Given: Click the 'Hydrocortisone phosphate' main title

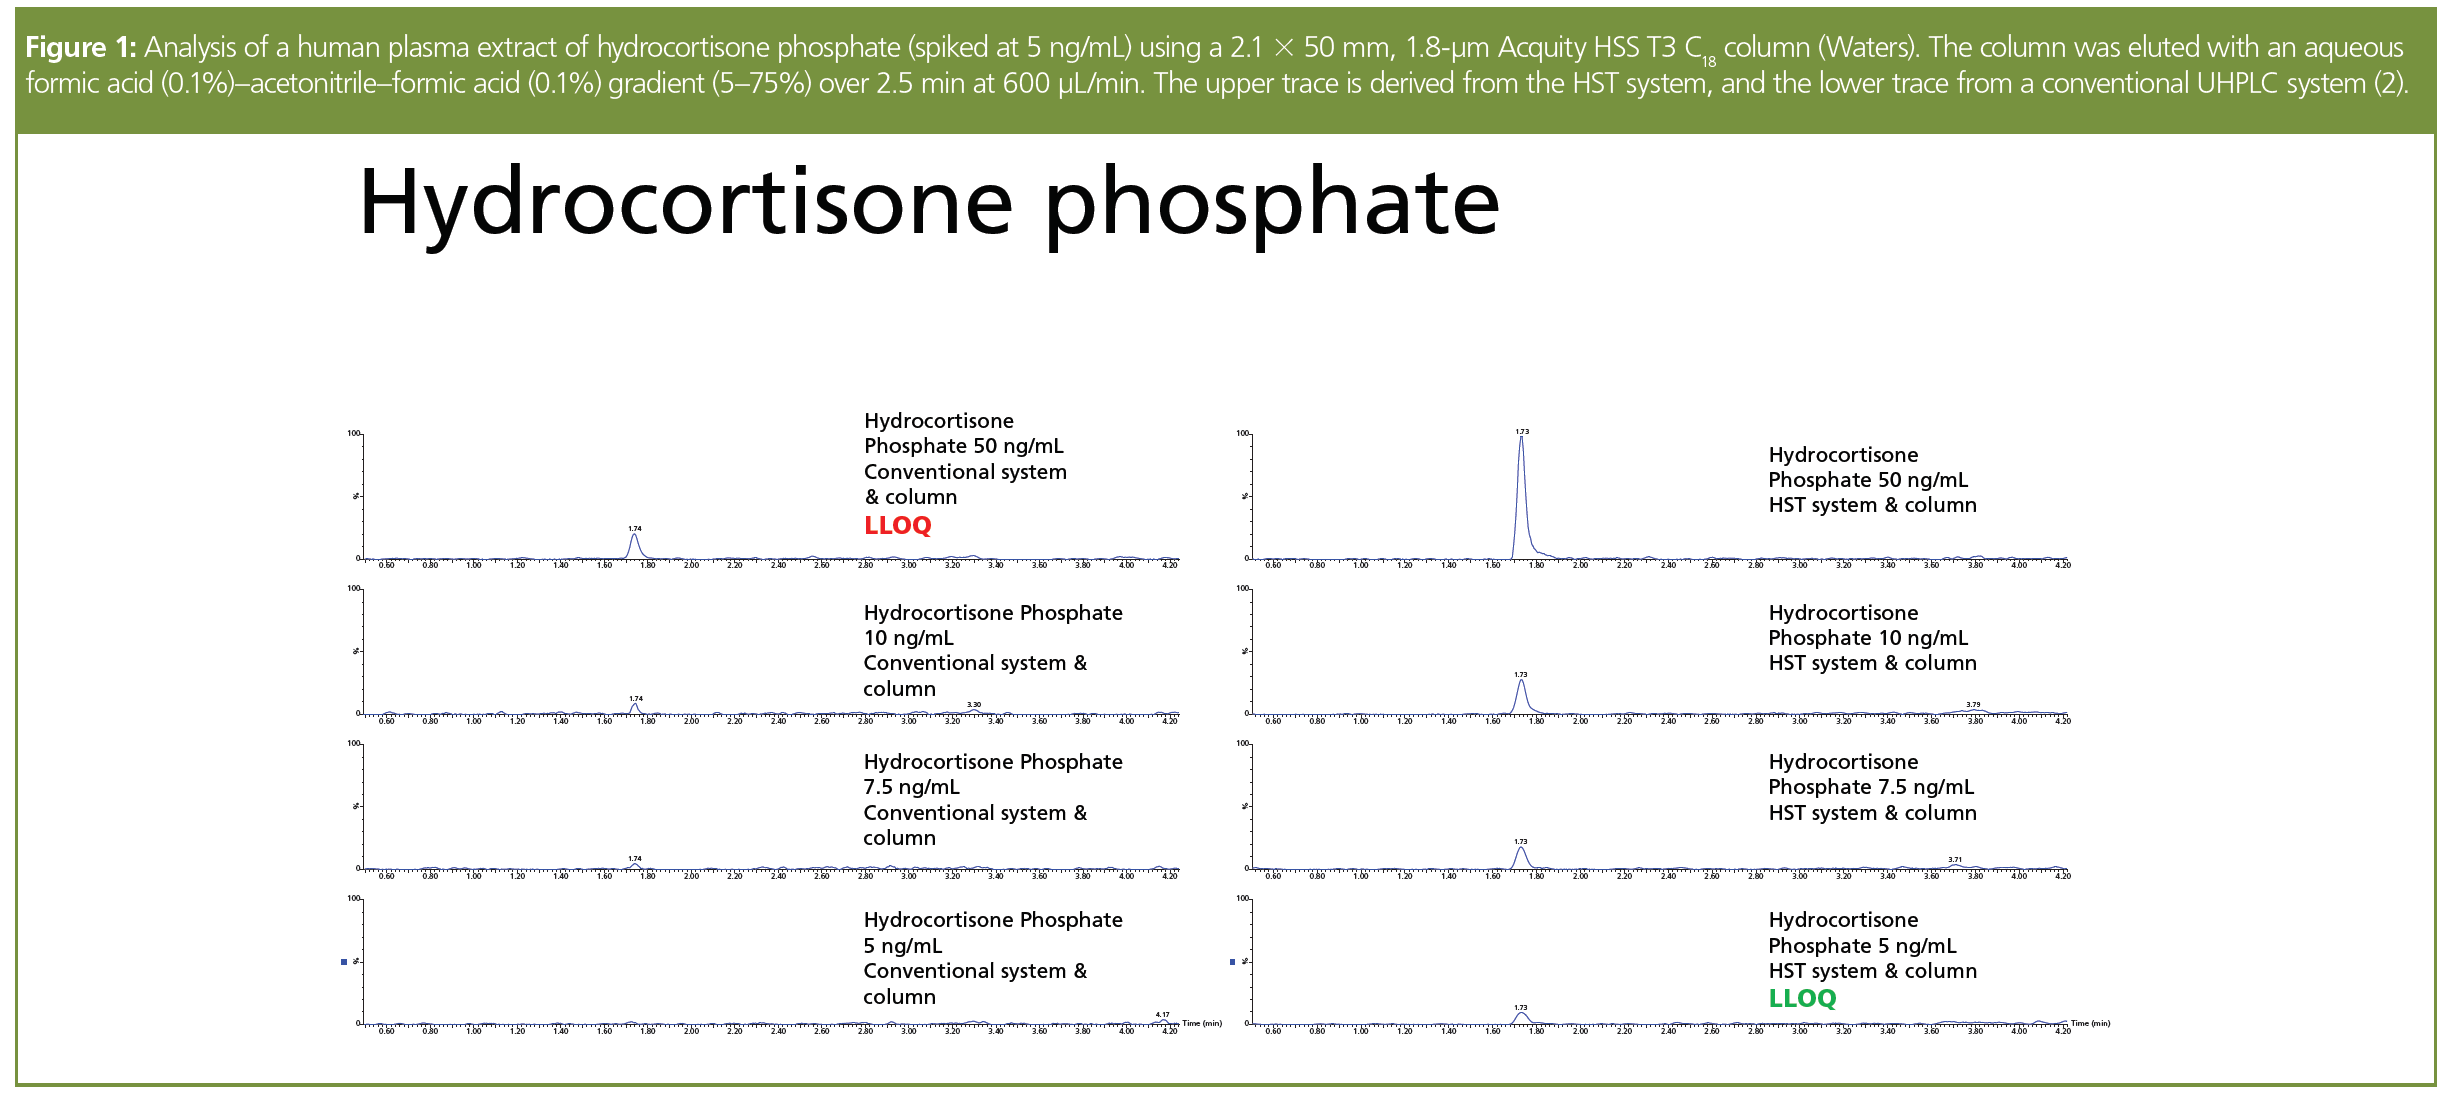Looking at the screenshot, I should pyautogui.click(x=929, y=203).
